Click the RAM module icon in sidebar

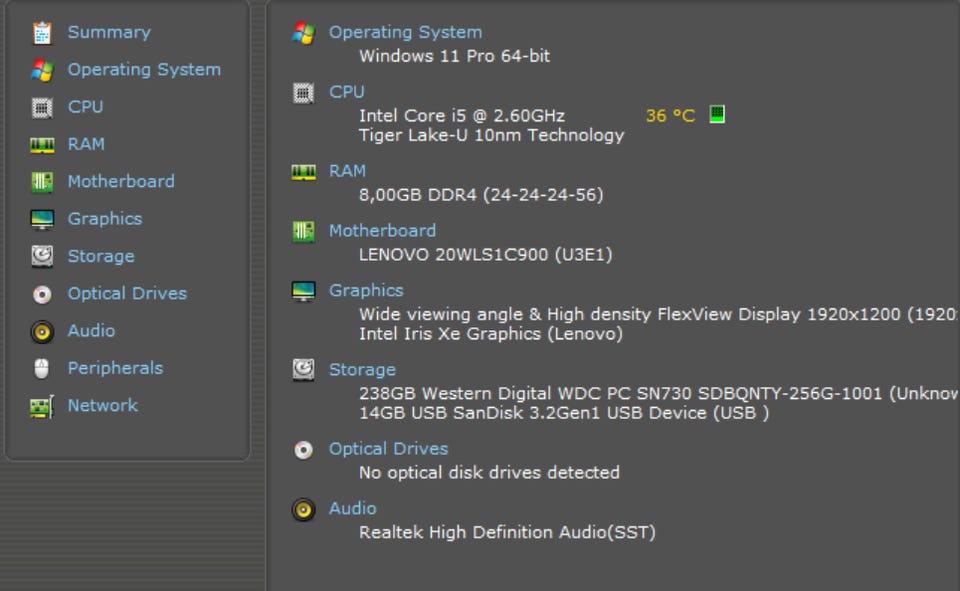[x=41, y=144]
